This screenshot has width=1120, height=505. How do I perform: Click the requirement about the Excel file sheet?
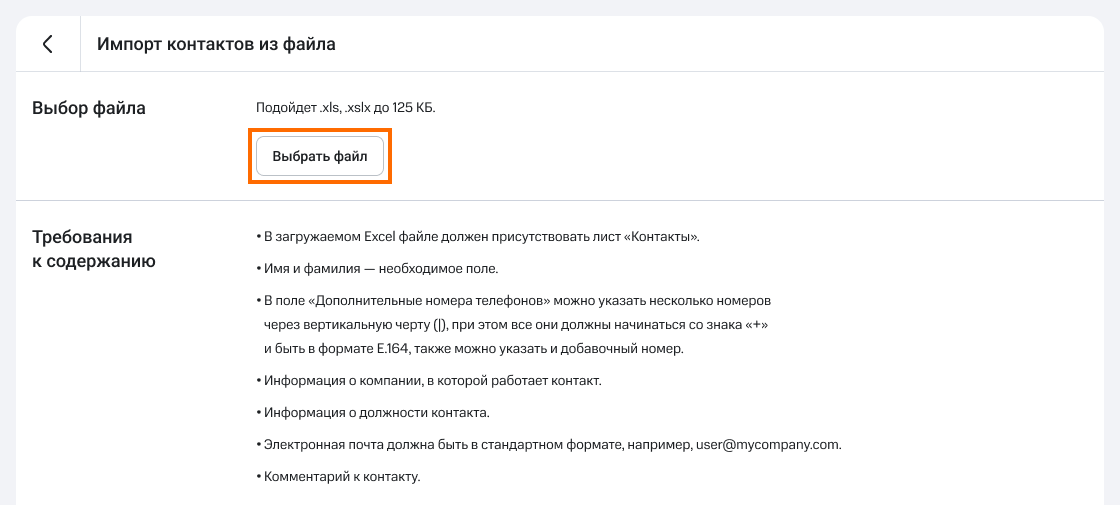[478, 237]
